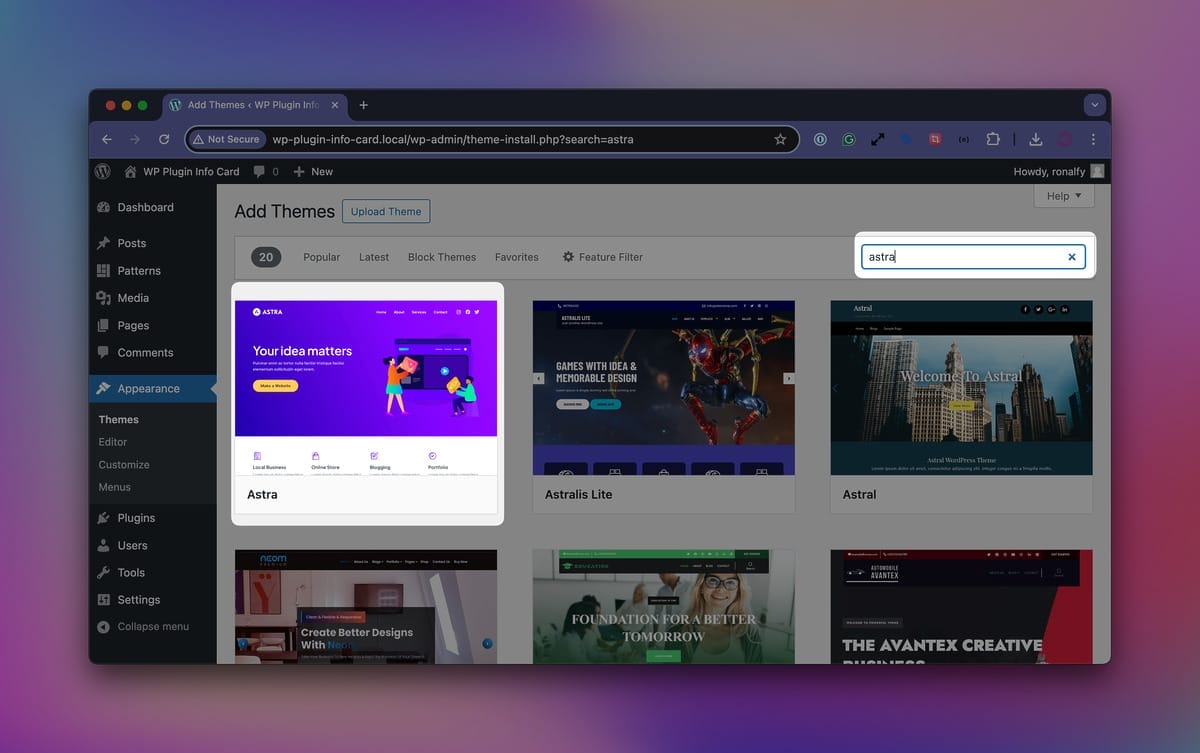Open the Chrome three-dot menu
The image size is (1200, 753).
point(1093,139)
